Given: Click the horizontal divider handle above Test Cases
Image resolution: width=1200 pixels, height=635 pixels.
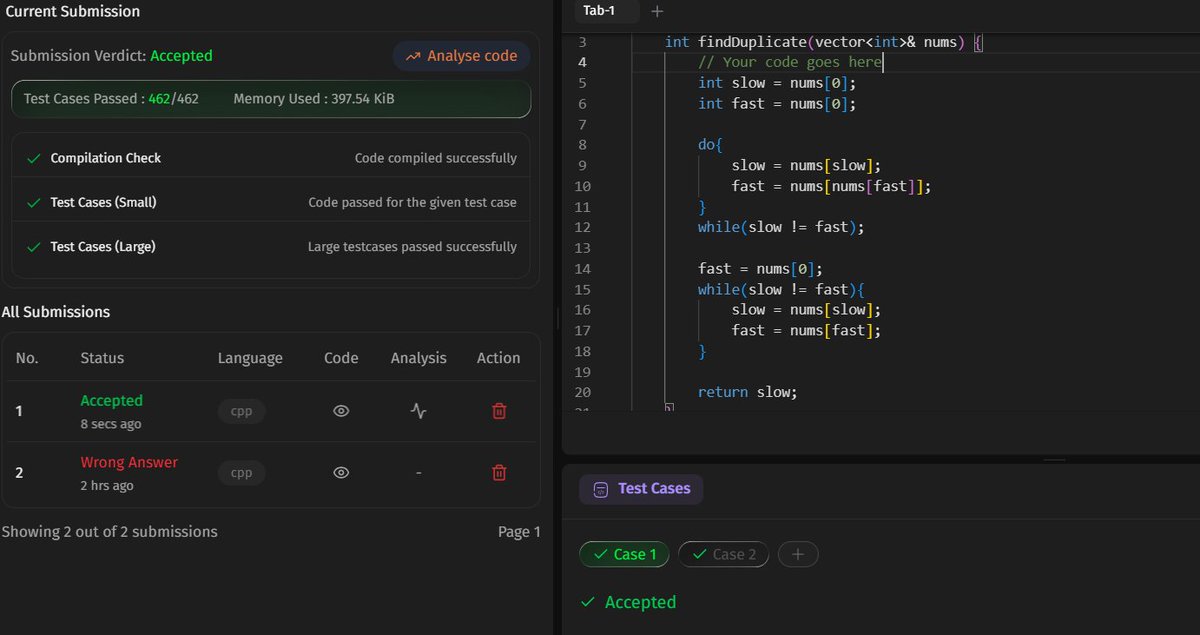Looking at the screenshot, I should click(x=1054, y=460).
